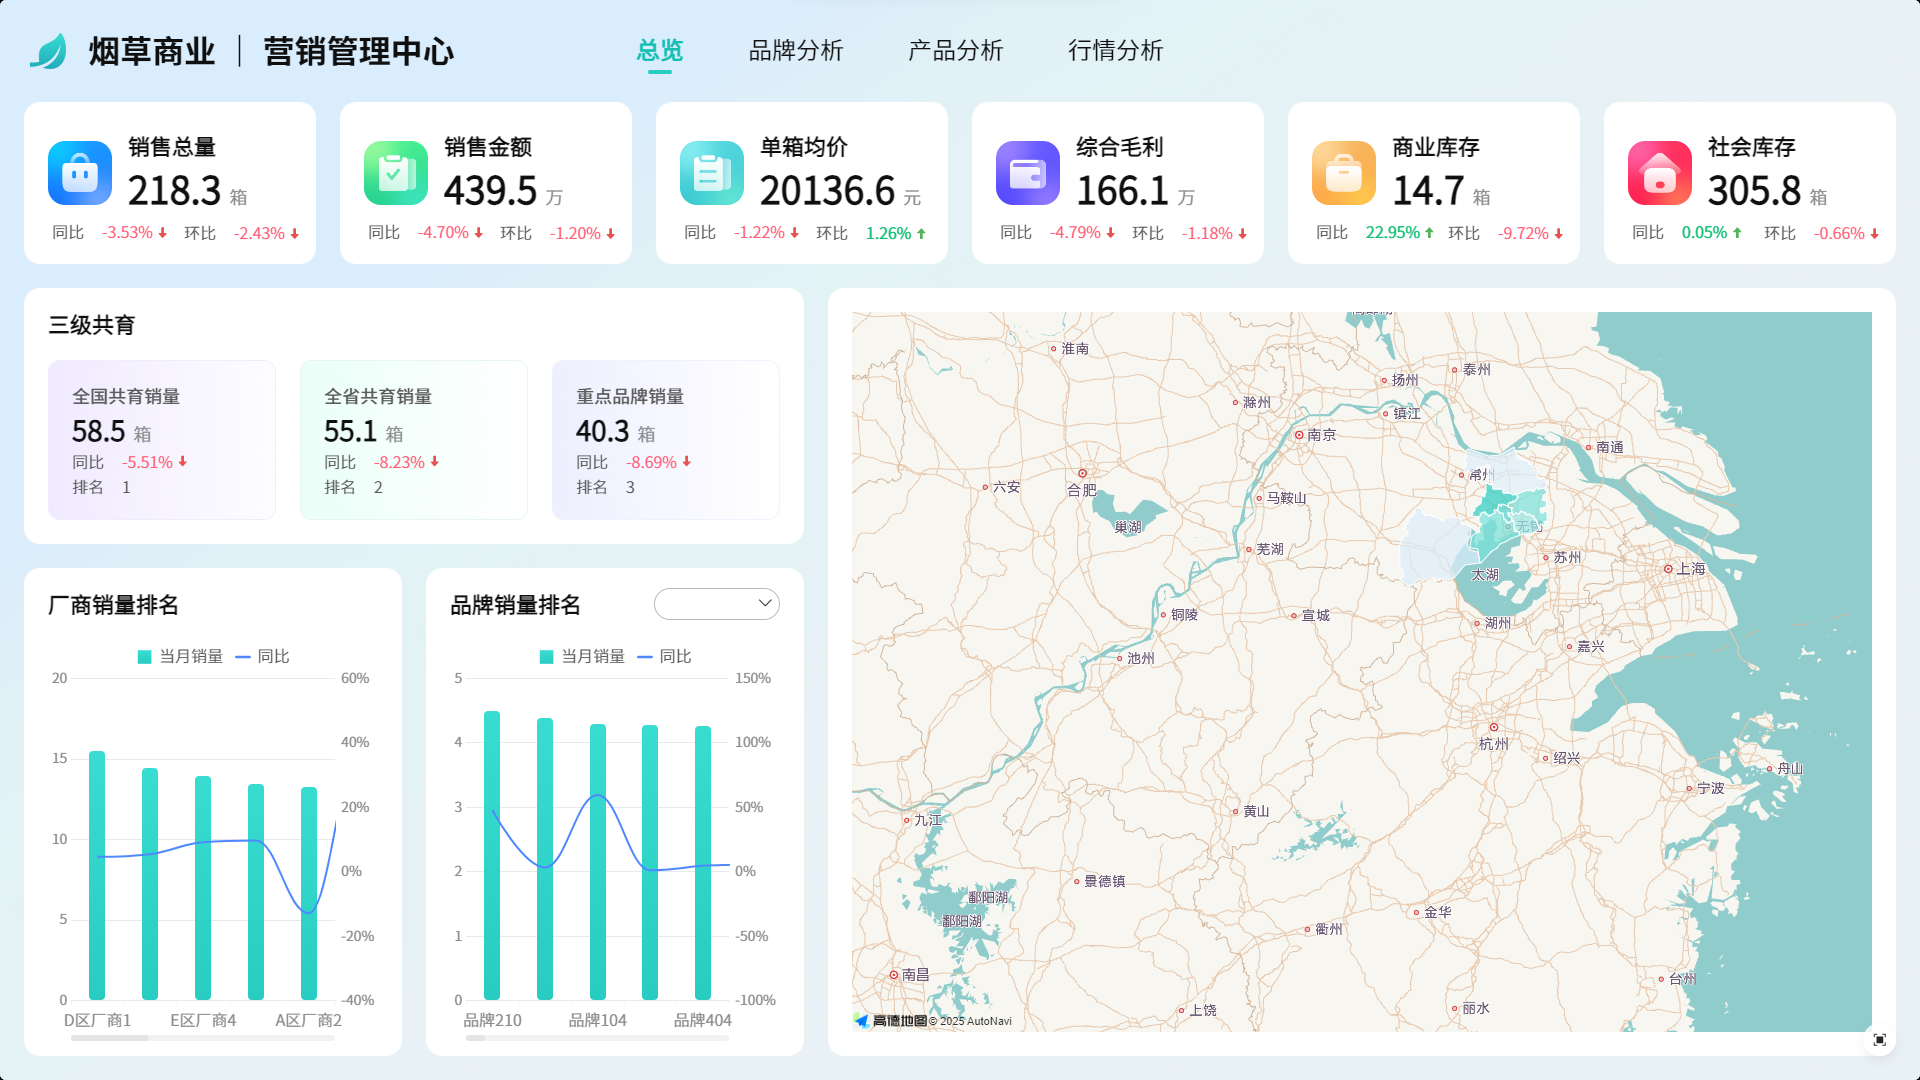Click 上海 marker on the map
The width and height of the screenshot is (1920, 1080).
(x=1669, y=569)
